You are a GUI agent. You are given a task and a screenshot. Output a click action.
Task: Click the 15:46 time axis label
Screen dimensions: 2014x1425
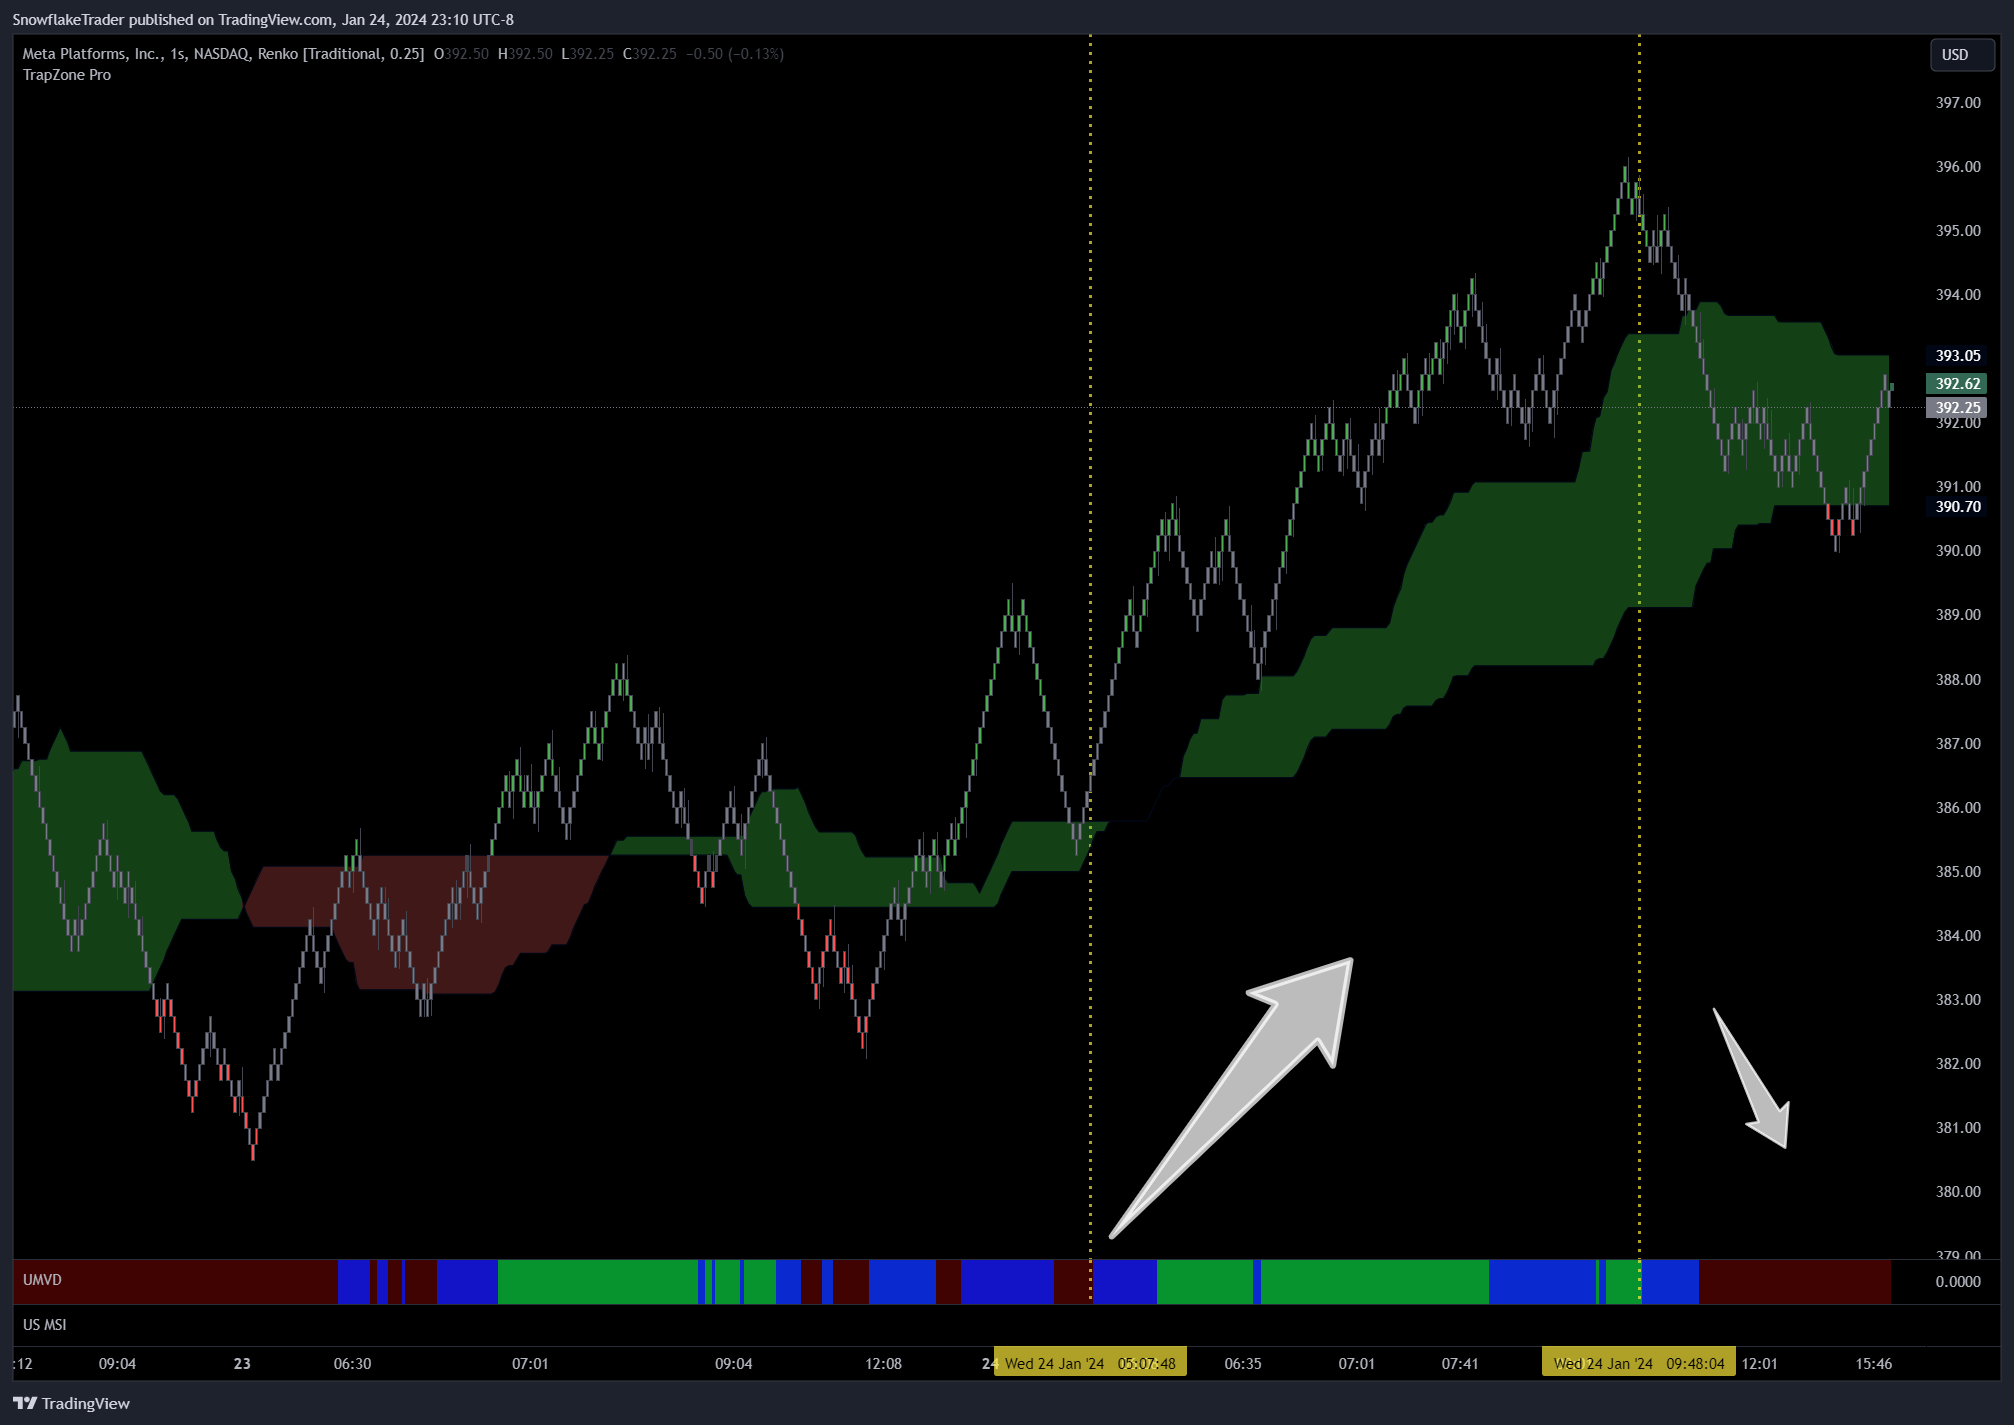tap(1873, 1364)
